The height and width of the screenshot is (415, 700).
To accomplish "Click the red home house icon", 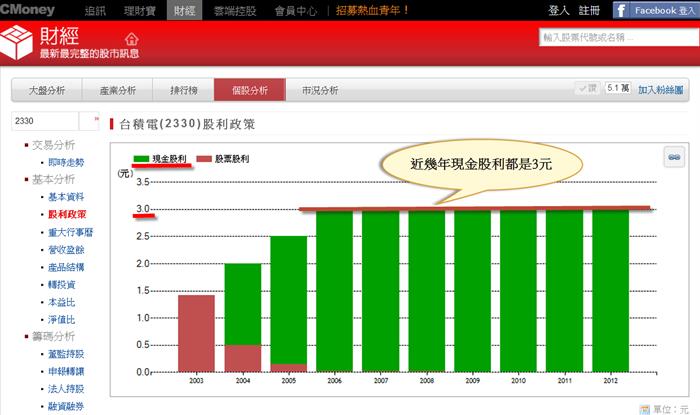I will pyautogui.click(x=132, y=39).
